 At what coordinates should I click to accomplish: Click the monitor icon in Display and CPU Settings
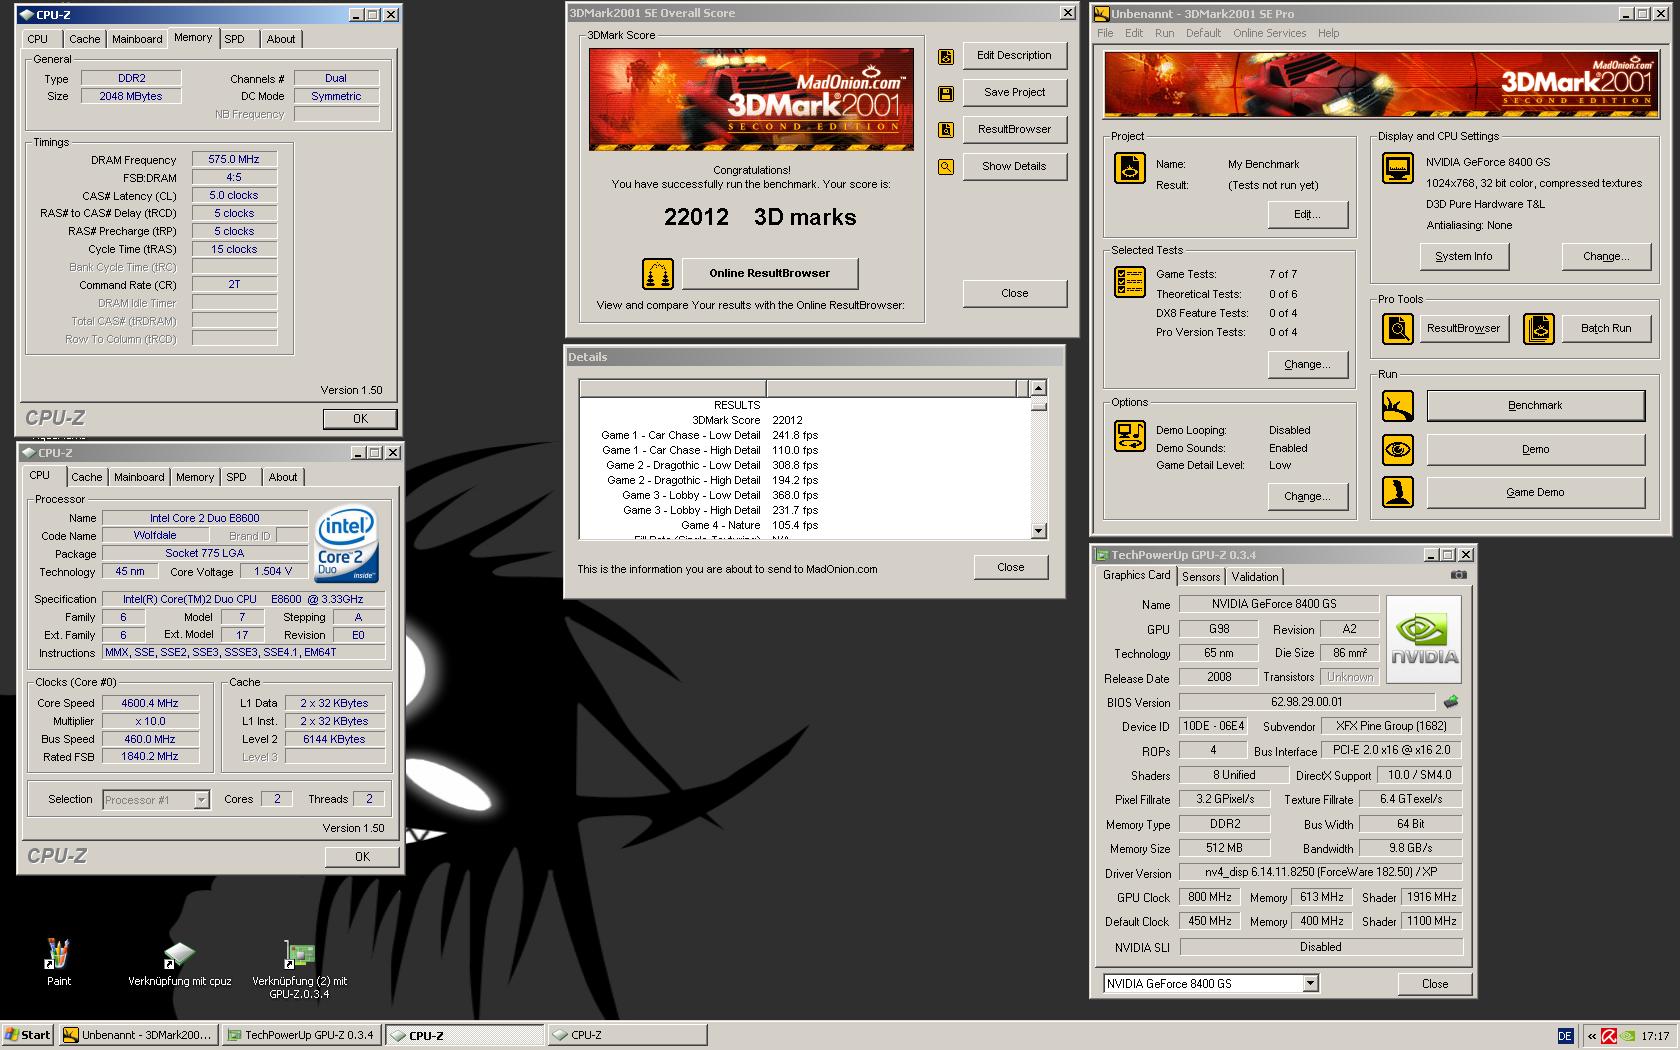[x=1397, y=168]
